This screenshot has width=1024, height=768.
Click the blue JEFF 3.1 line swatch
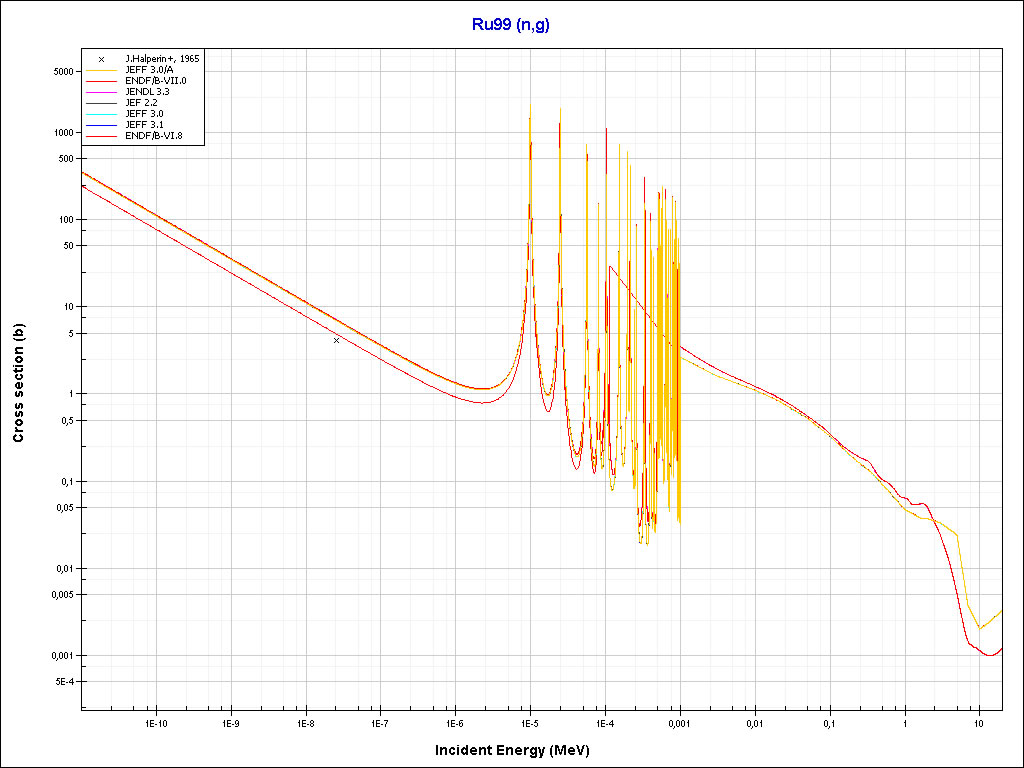point(101,124)
